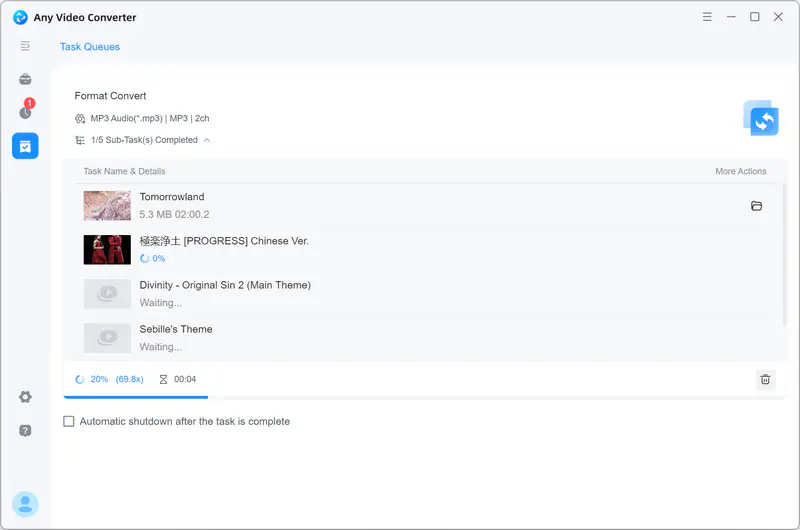Click the 0% spinner on the Chinese Ver. task

144,258
